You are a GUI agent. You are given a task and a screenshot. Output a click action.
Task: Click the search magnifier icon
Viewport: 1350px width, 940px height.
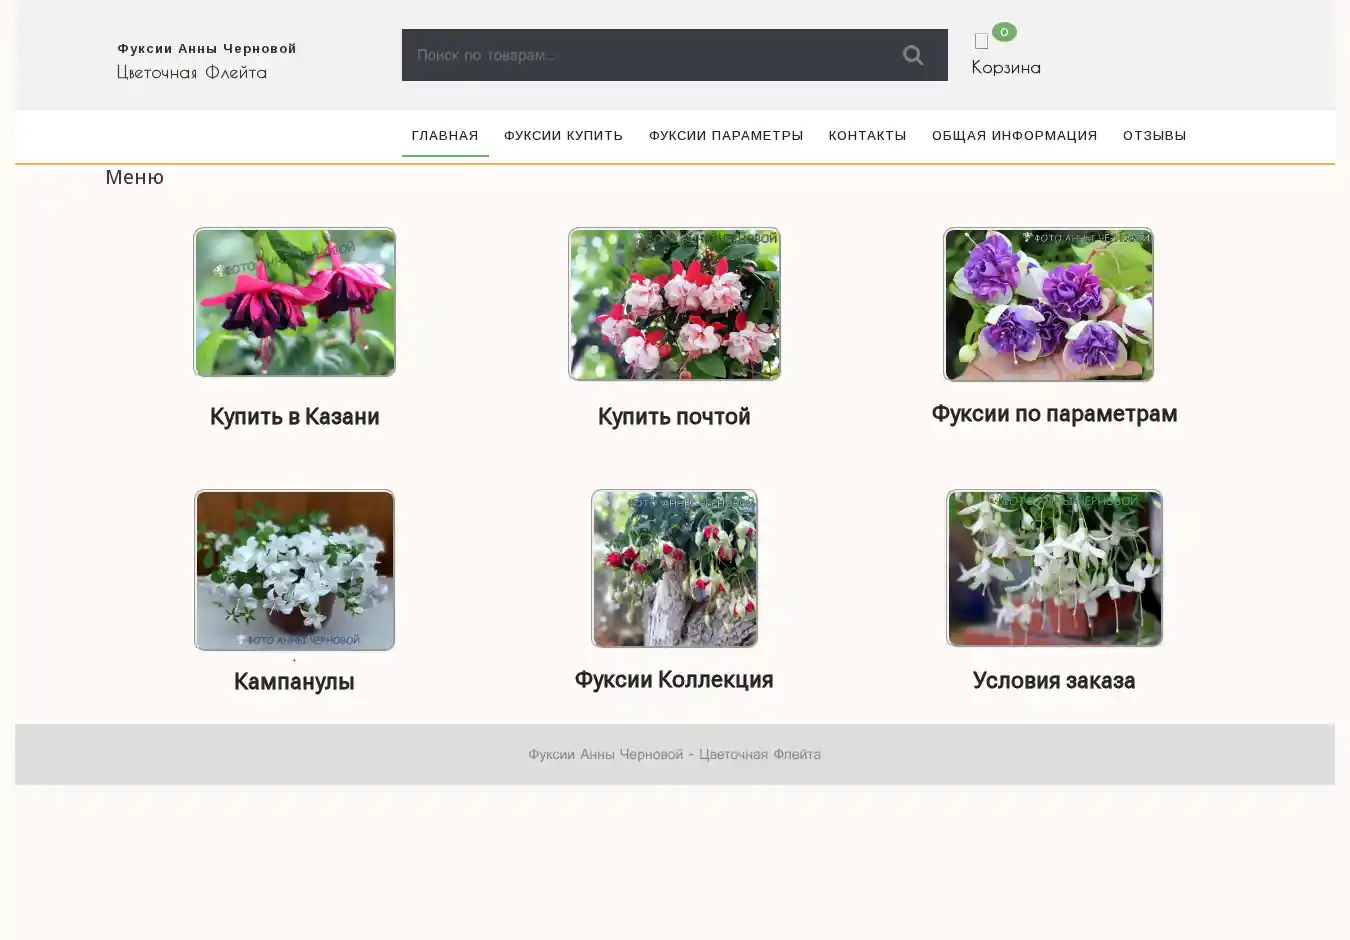click(912, 55)
